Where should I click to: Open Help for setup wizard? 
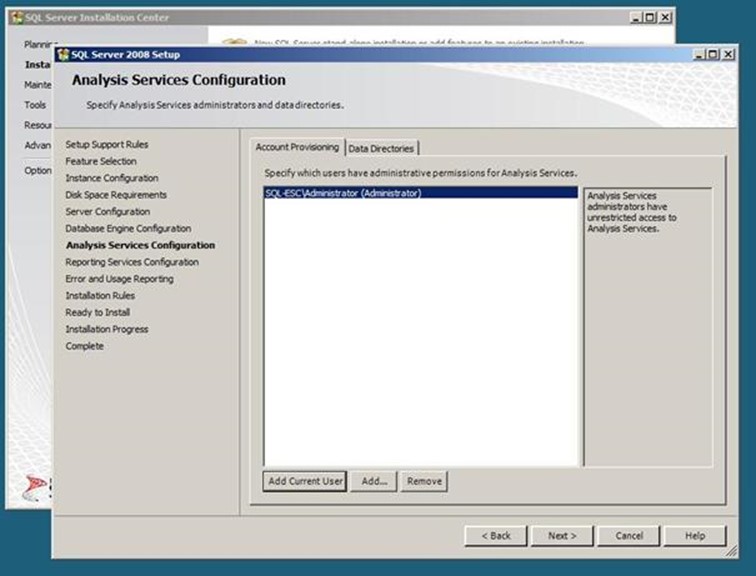point(695,536)
